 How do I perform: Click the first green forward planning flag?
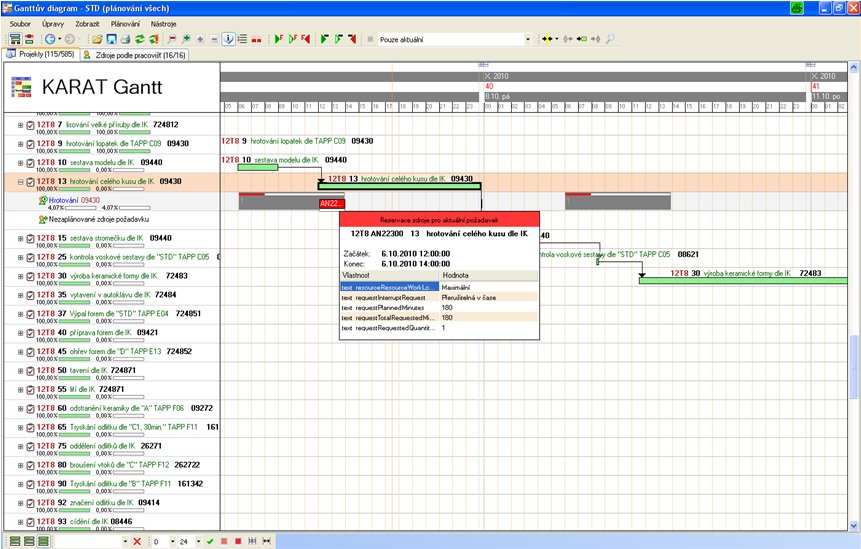pyautogui.click(x=278, y=39)
